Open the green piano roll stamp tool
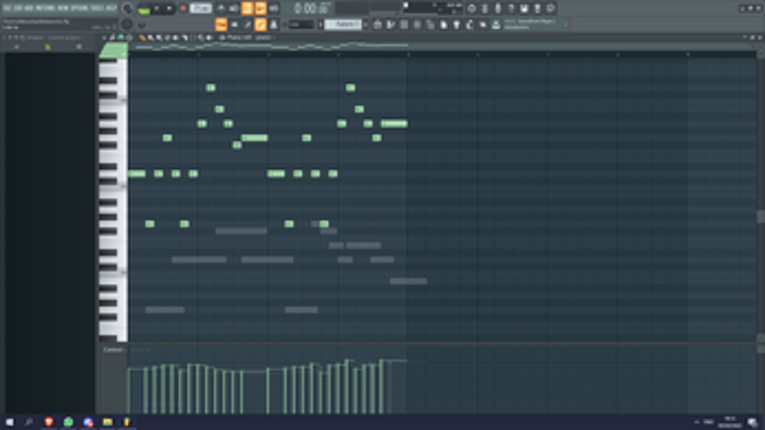The image size is (765, 430). [x=121, y=37]
